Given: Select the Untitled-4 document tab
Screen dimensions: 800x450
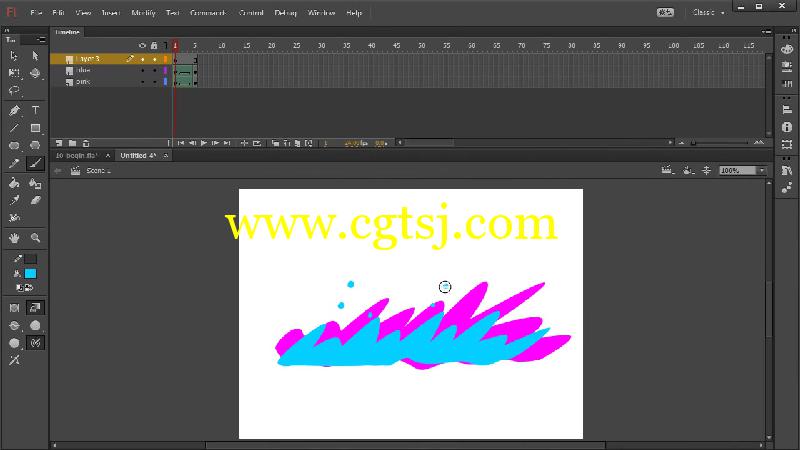Looking at the screenshot, I should (138, 156).
